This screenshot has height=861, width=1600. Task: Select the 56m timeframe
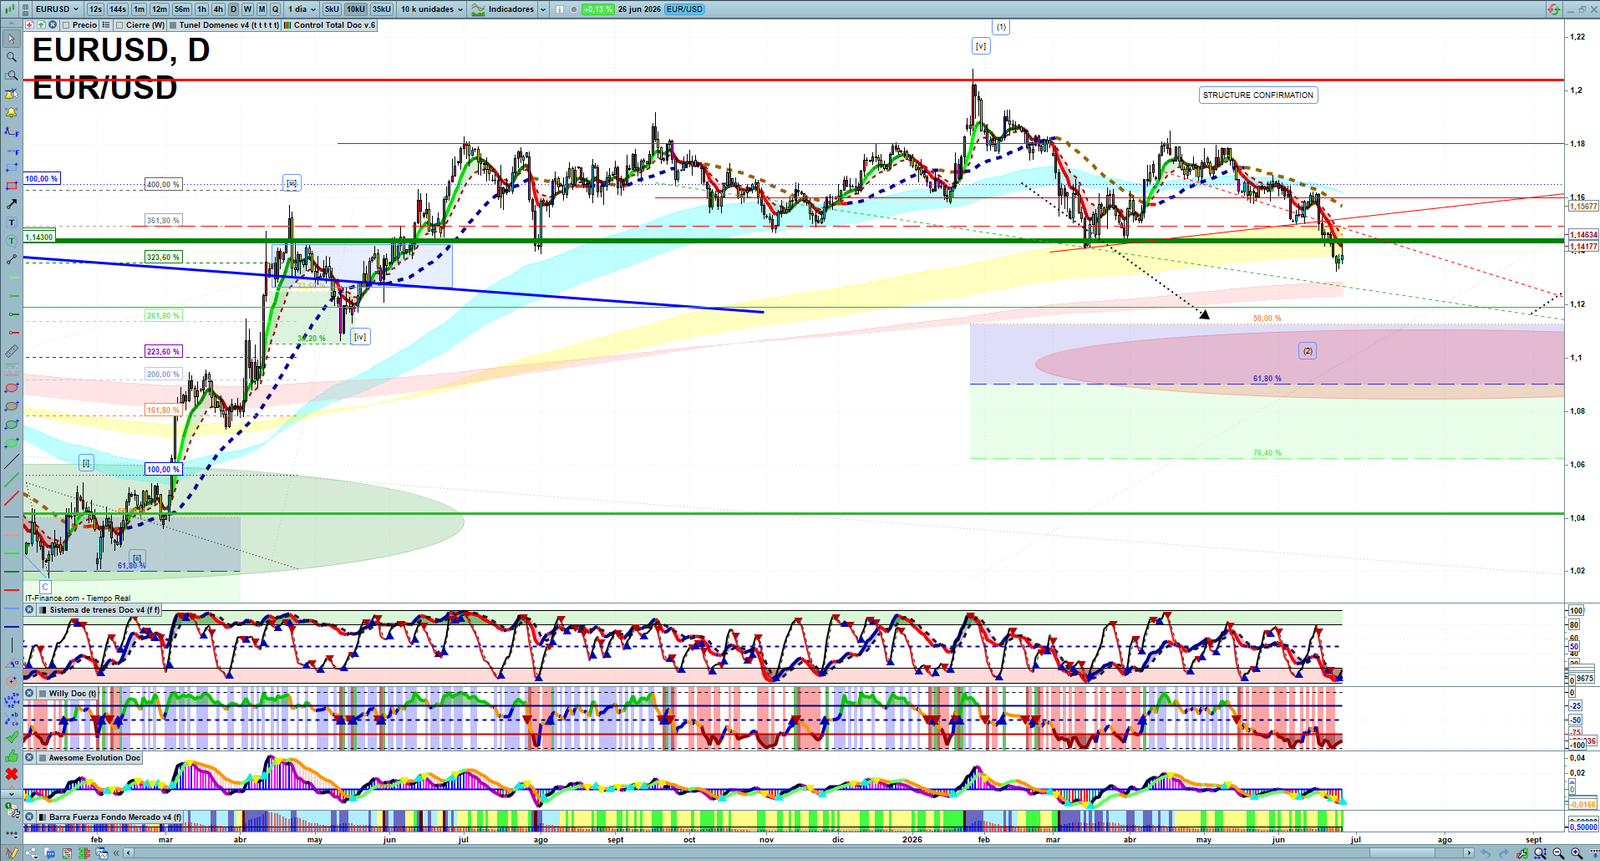[x=182, y=9]
